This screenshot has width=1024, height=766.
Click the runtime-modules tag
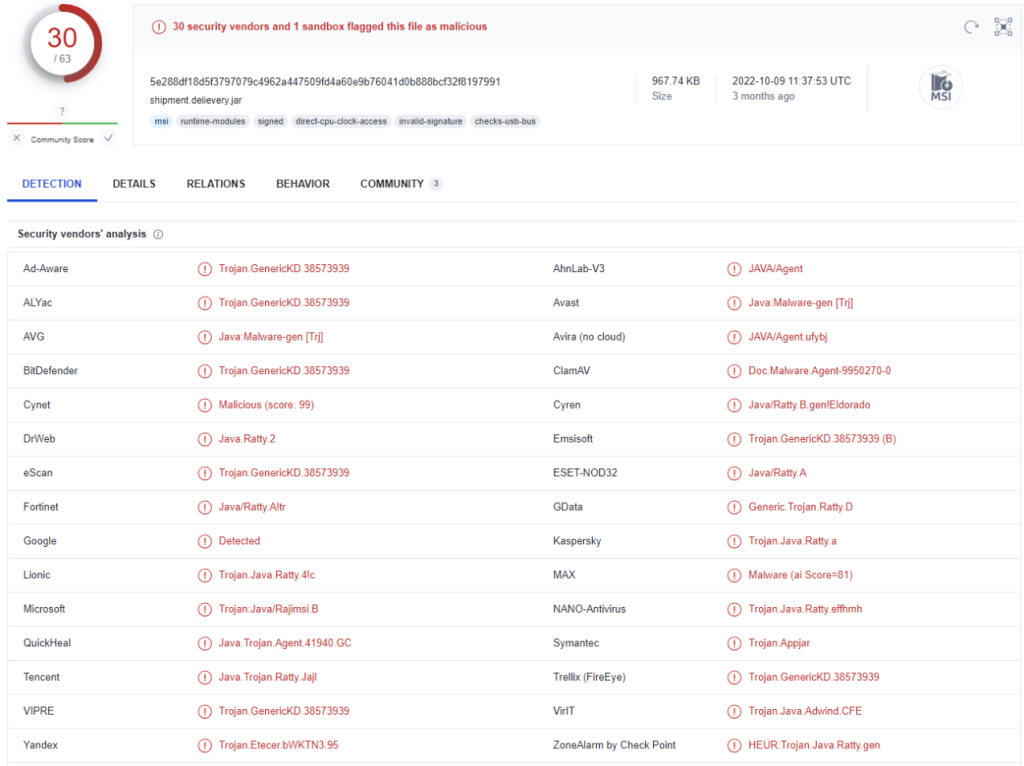point(213,121)
